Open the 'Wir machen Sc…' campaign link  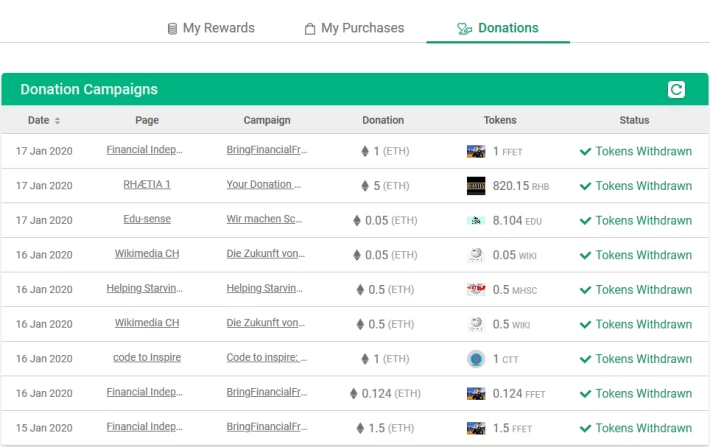tap(266, 220)
